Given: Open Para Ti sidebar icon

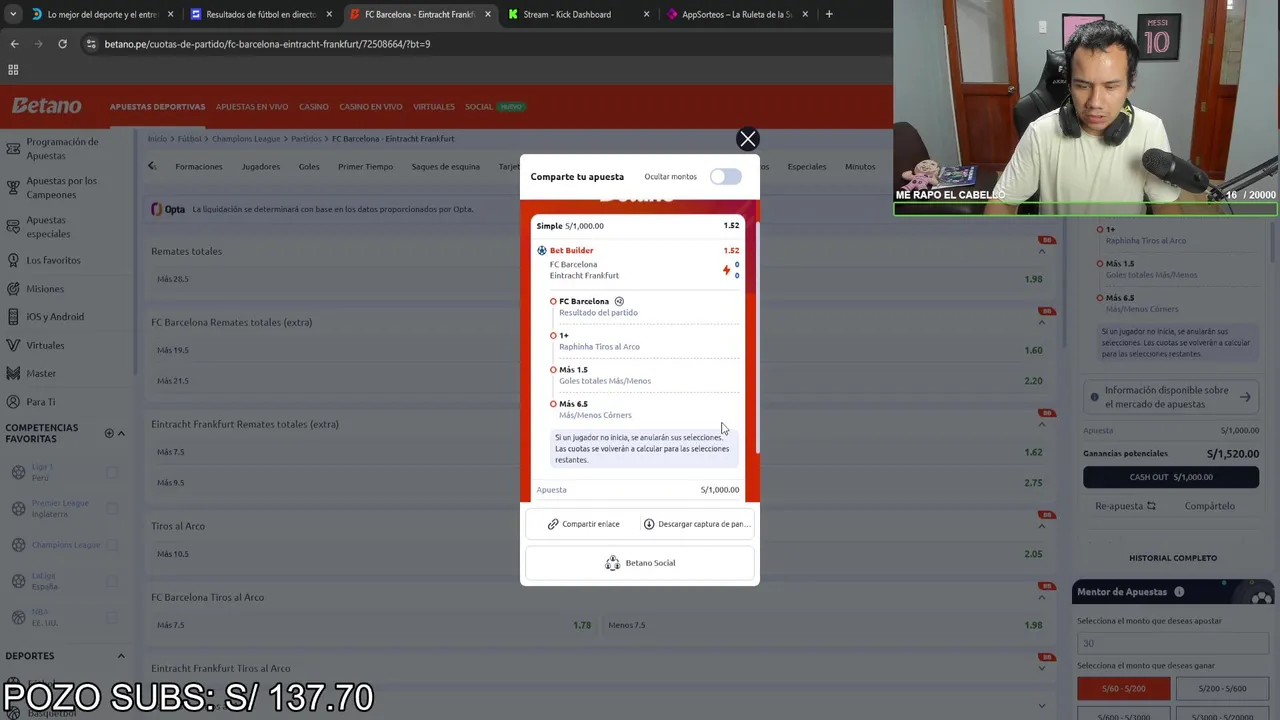Looking at the screenshot, I should (x=13, y=402).
